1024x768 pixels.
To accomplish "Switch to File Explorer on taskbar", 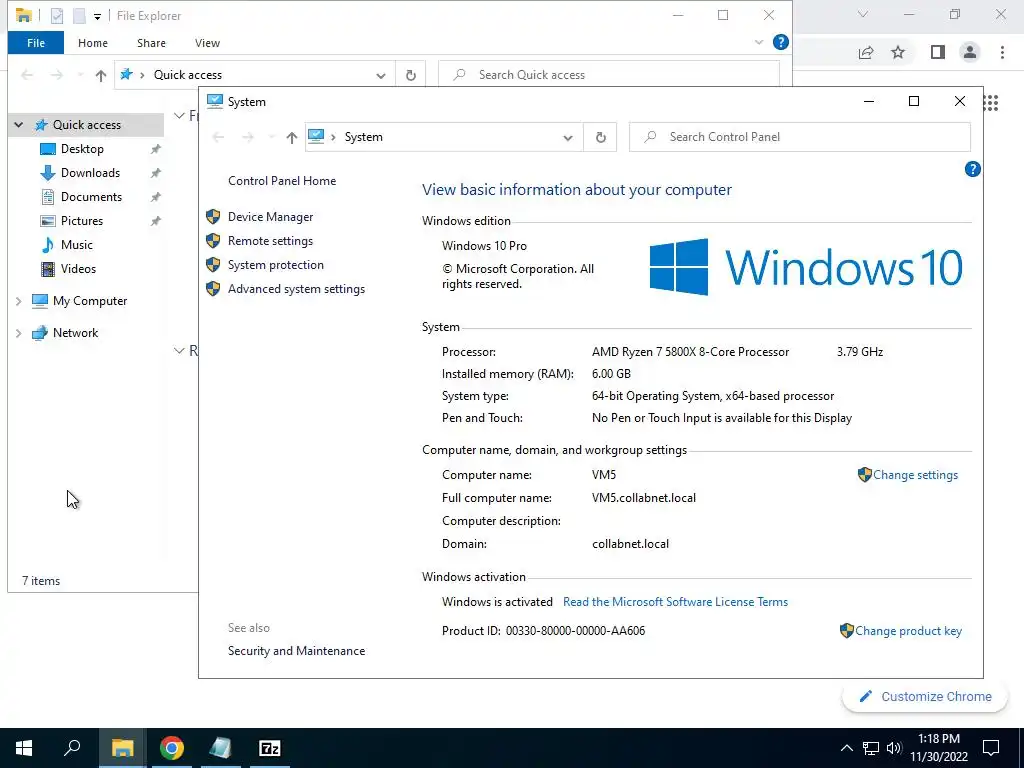I will (x=122, y=748).
